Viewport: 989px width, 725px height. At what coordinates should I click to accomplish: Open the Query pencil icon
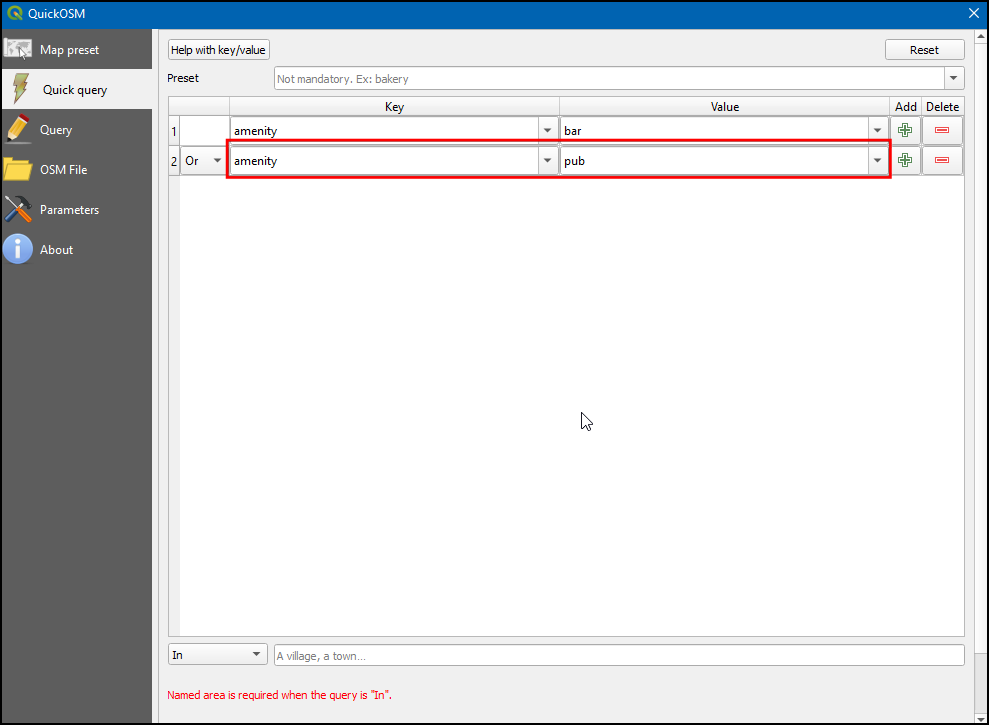pos(18,129)
